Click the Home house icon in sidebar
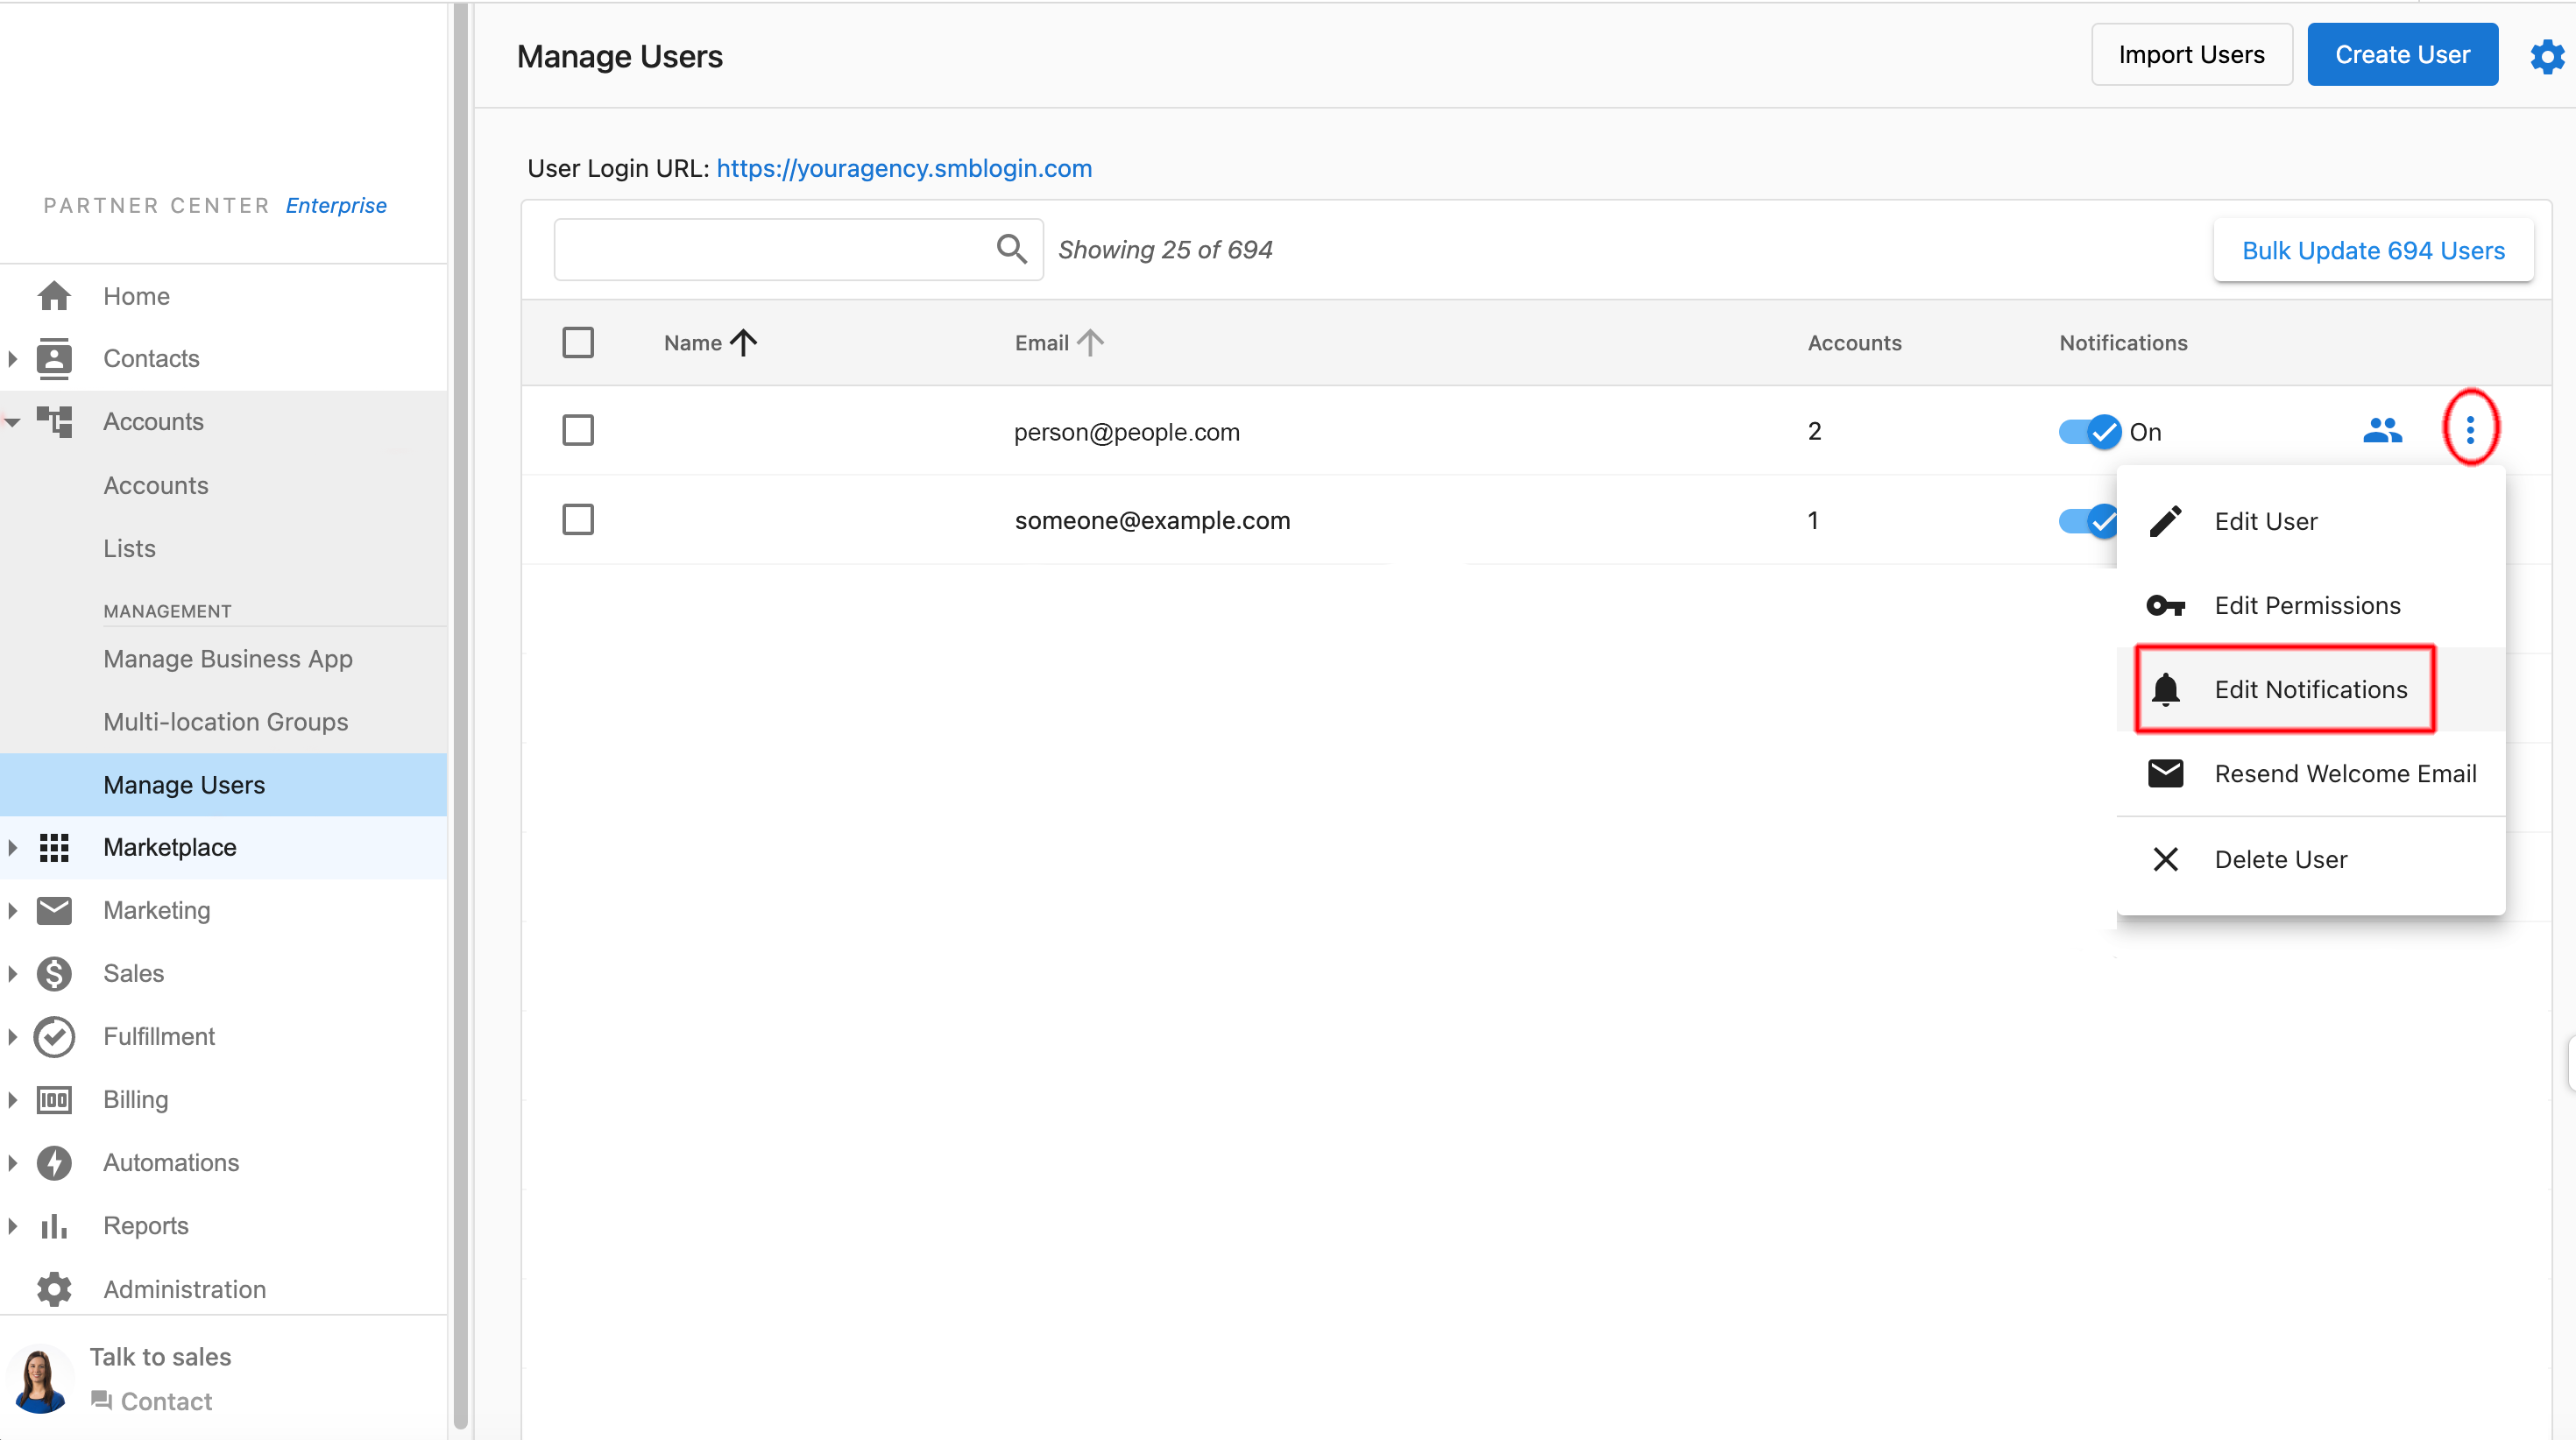The width and height of the screenshot is (2576, 1440). pyautogui.click(x=54, y=296)
